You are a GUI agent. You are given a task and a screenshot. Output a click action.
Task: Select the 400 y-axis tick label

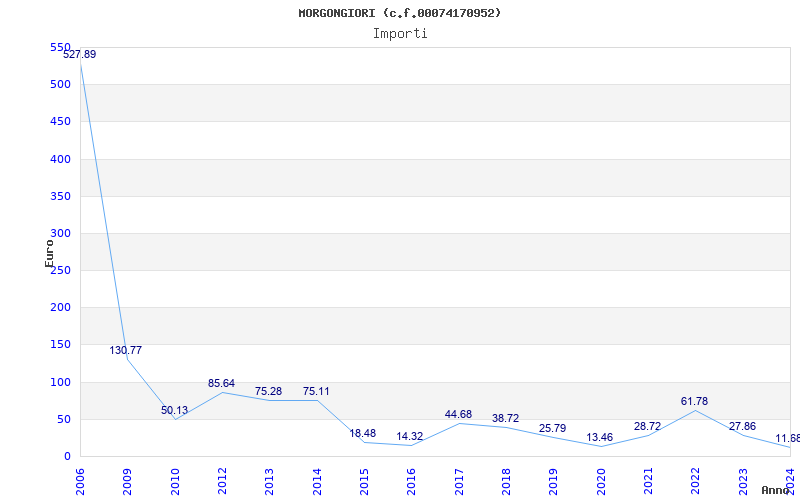point(60,159)
